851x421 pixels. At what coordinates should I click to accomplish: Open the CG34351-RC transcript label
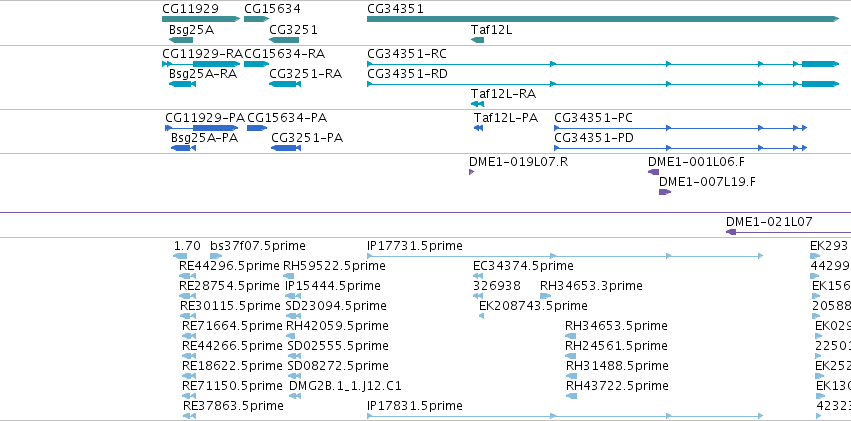(407, 54)
